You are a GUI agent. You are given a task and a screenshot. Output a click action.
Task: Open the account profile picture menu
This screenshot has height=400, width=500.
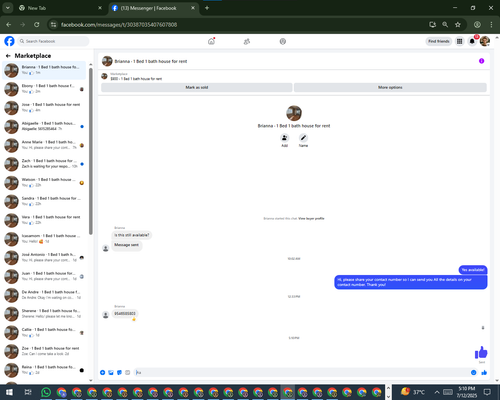click(x=485, y=41)
